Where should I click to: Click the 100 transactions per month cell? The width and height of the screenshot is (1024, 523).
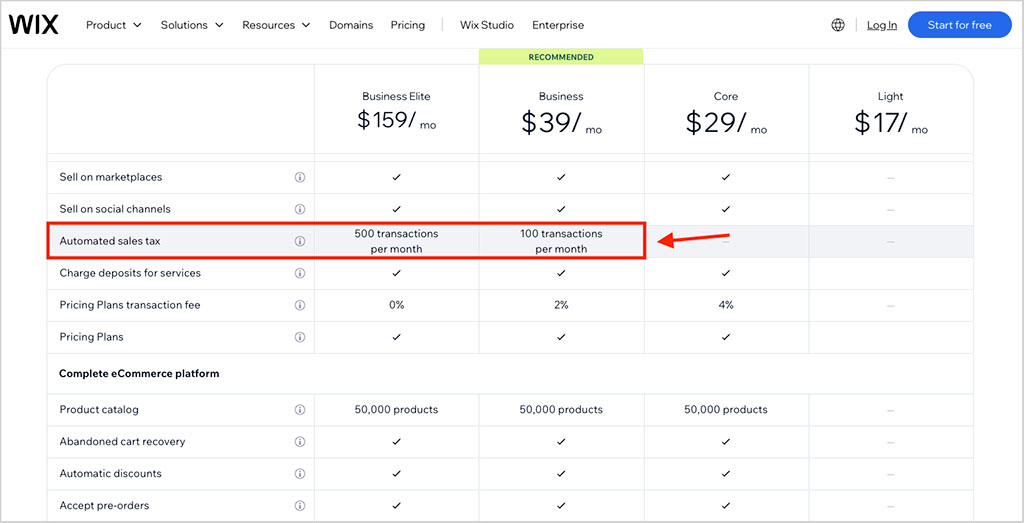point(561,241)
